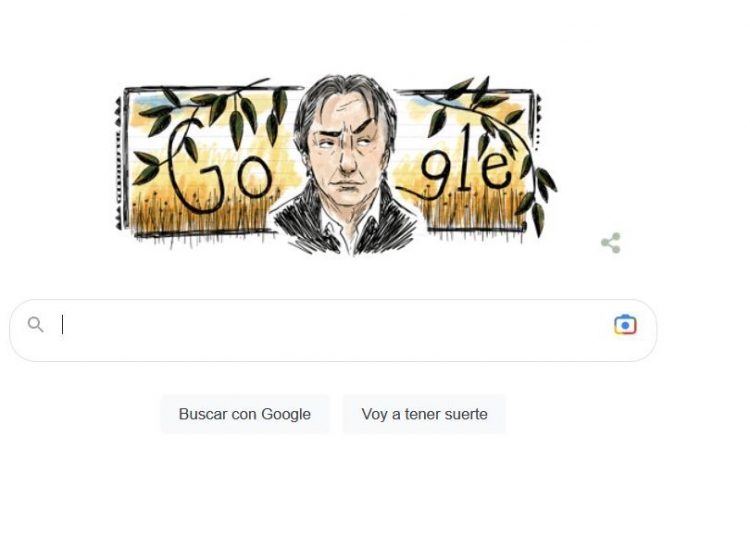Screen dimensions: 750x536
Task: Click the large letter G in the doodle
Action: 194,165
